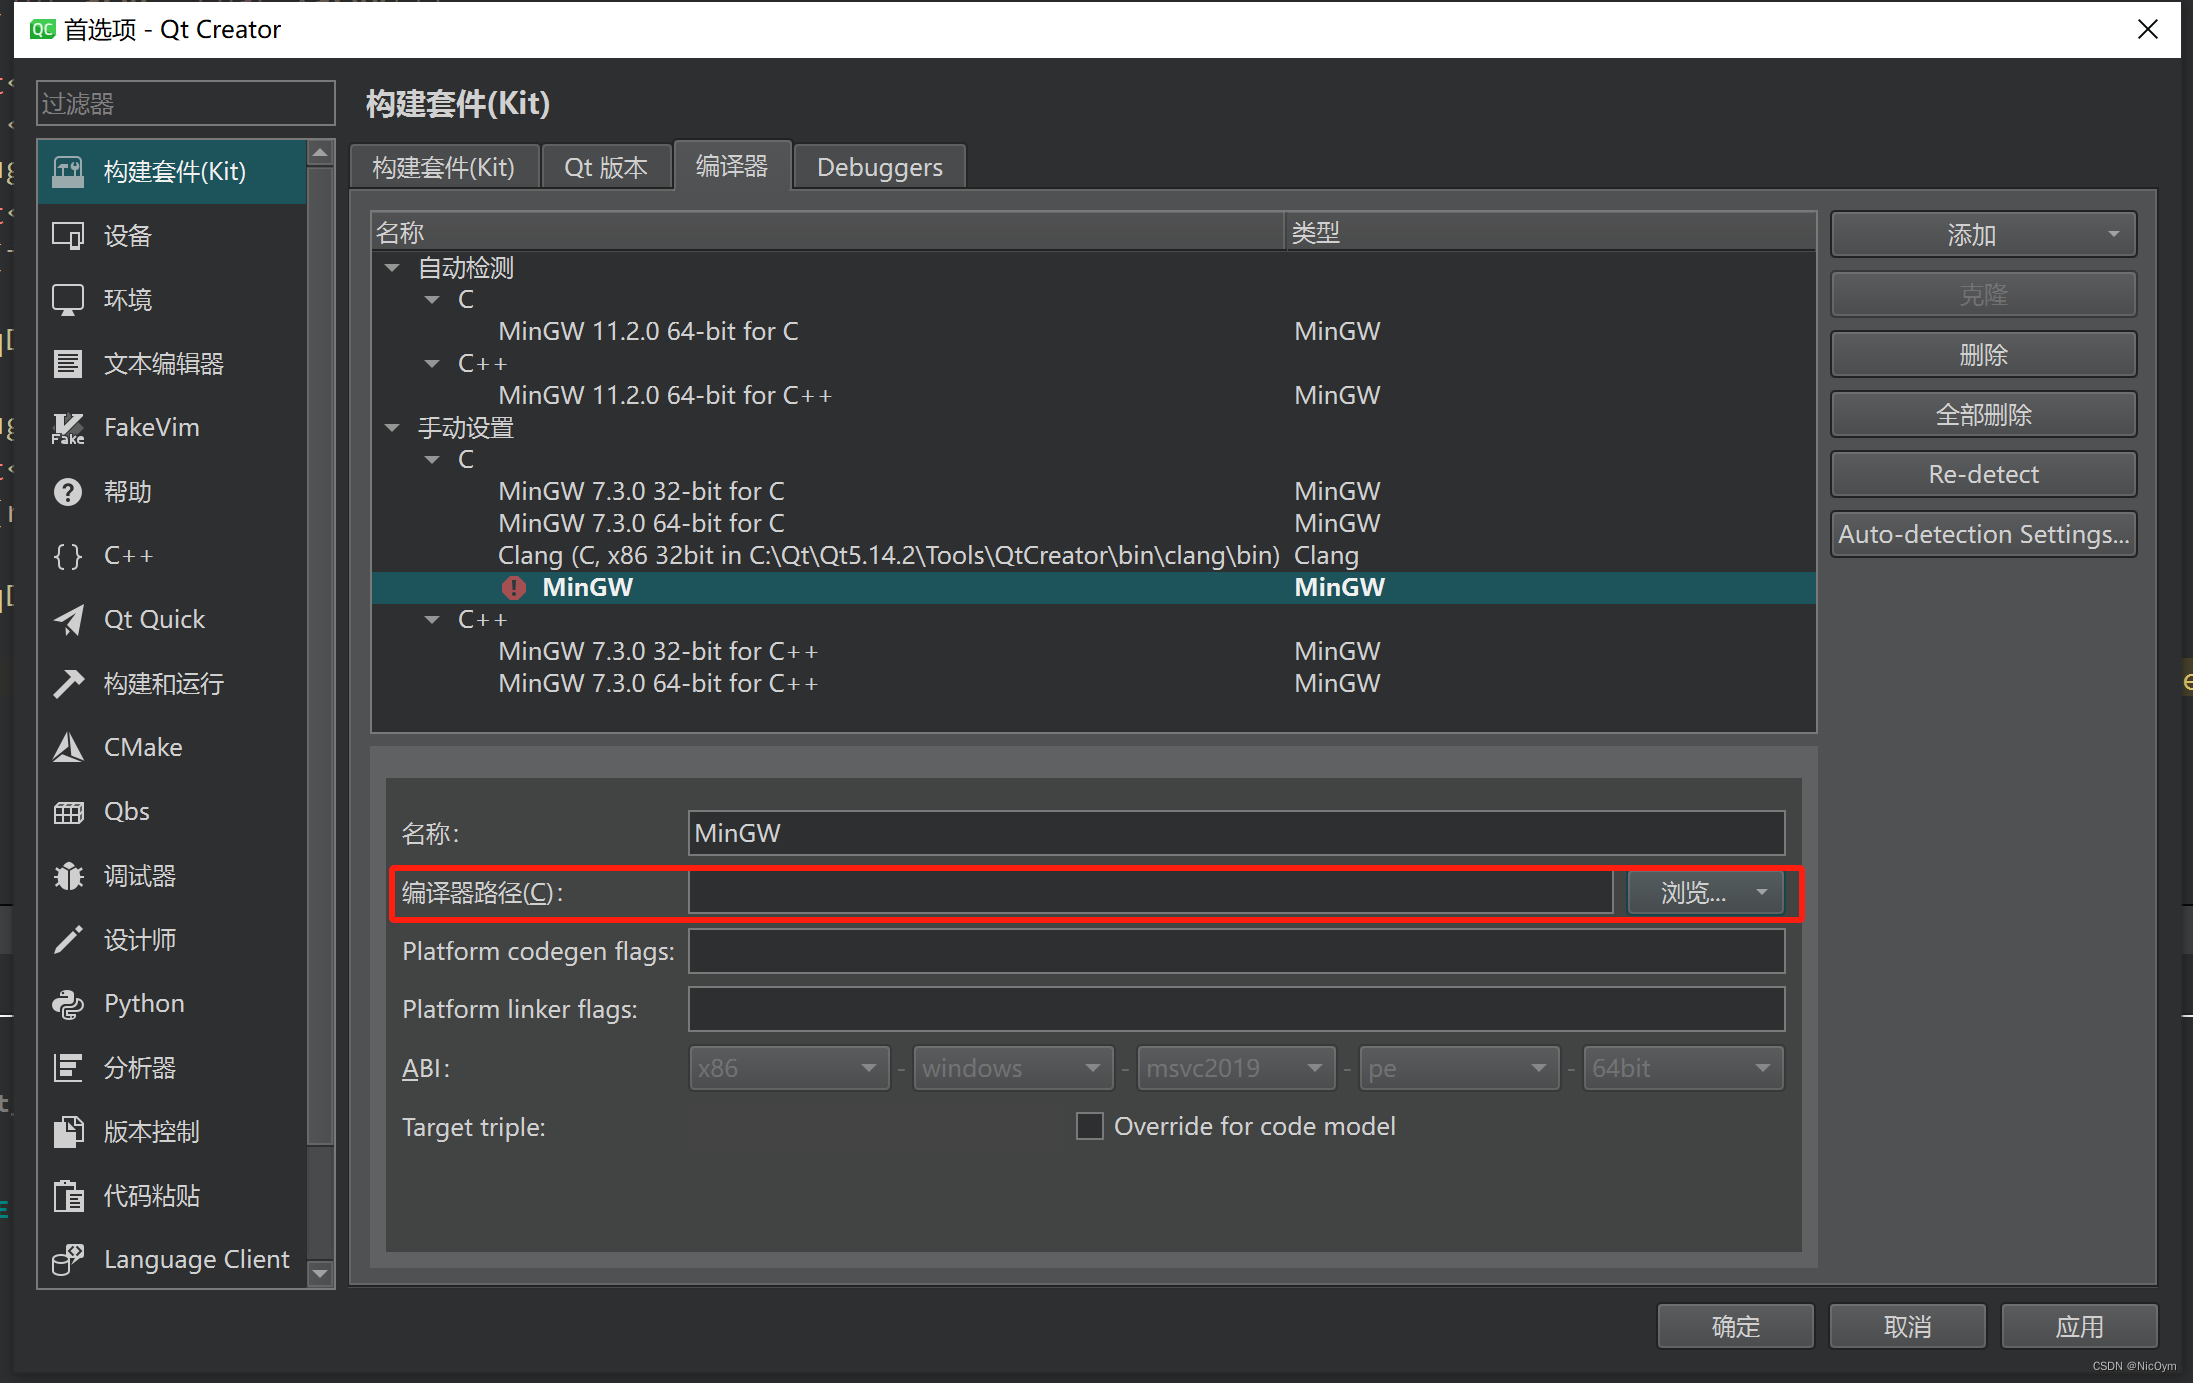Image resolution: width=2193 pixels, height=1383 pixels.
Task: Select MinGW 7.3.0 64-bit for C++ row
Action: [658, 684]
